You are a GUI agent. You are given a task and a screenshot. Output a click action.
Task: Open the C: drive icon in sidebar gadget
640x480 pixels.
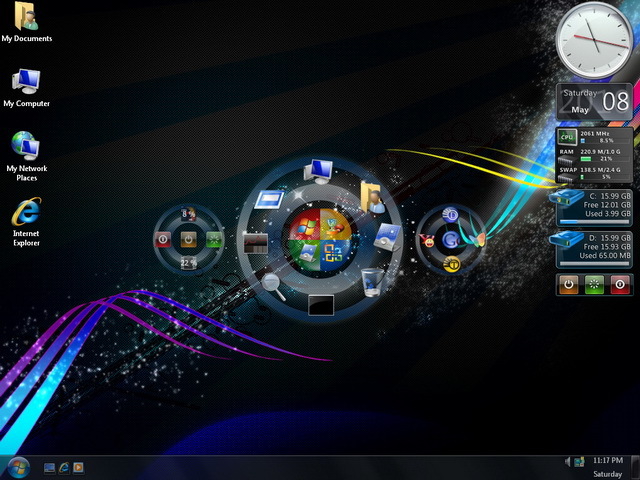coord(566,197)
